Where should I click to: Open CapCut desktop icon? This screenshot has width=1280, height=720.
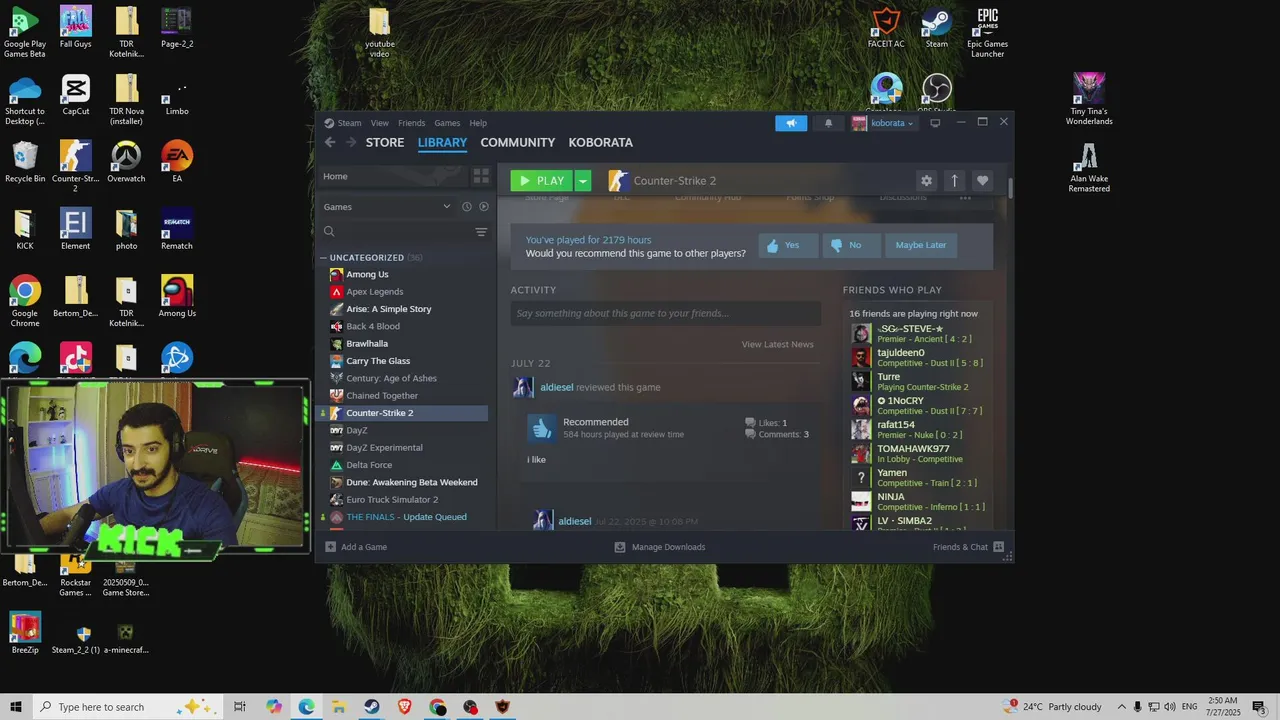point(75,95)
